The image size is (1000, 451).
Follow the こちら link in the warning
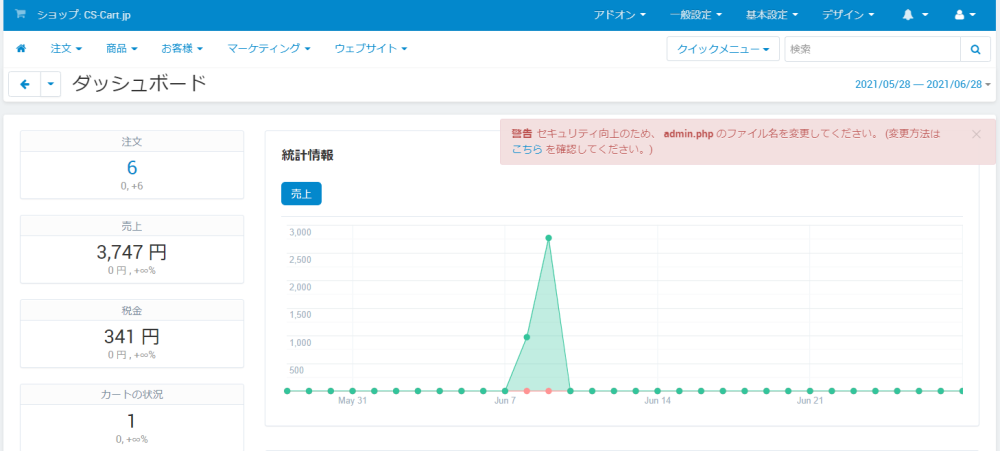click(527, 149)
